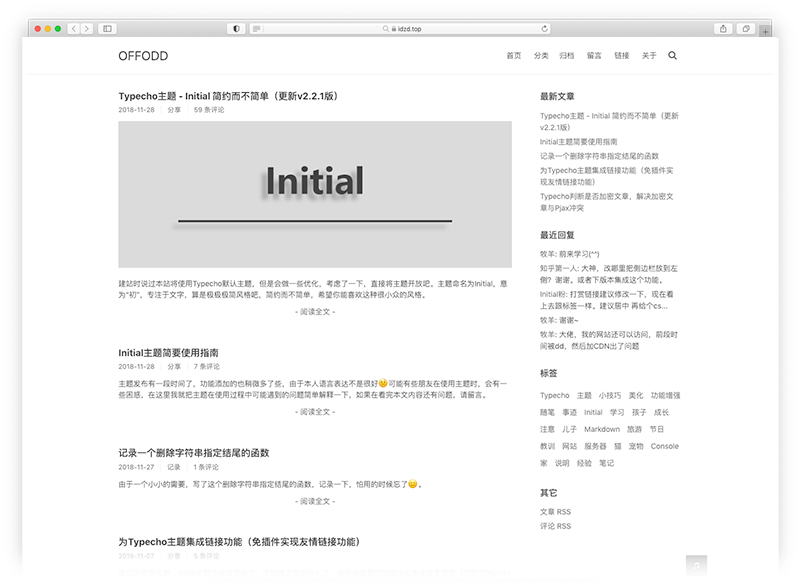This screenshot has width=800, height=588.
Task: Click 阅读全文 under the Initial theme post
Action: click(x=315, y=312)
